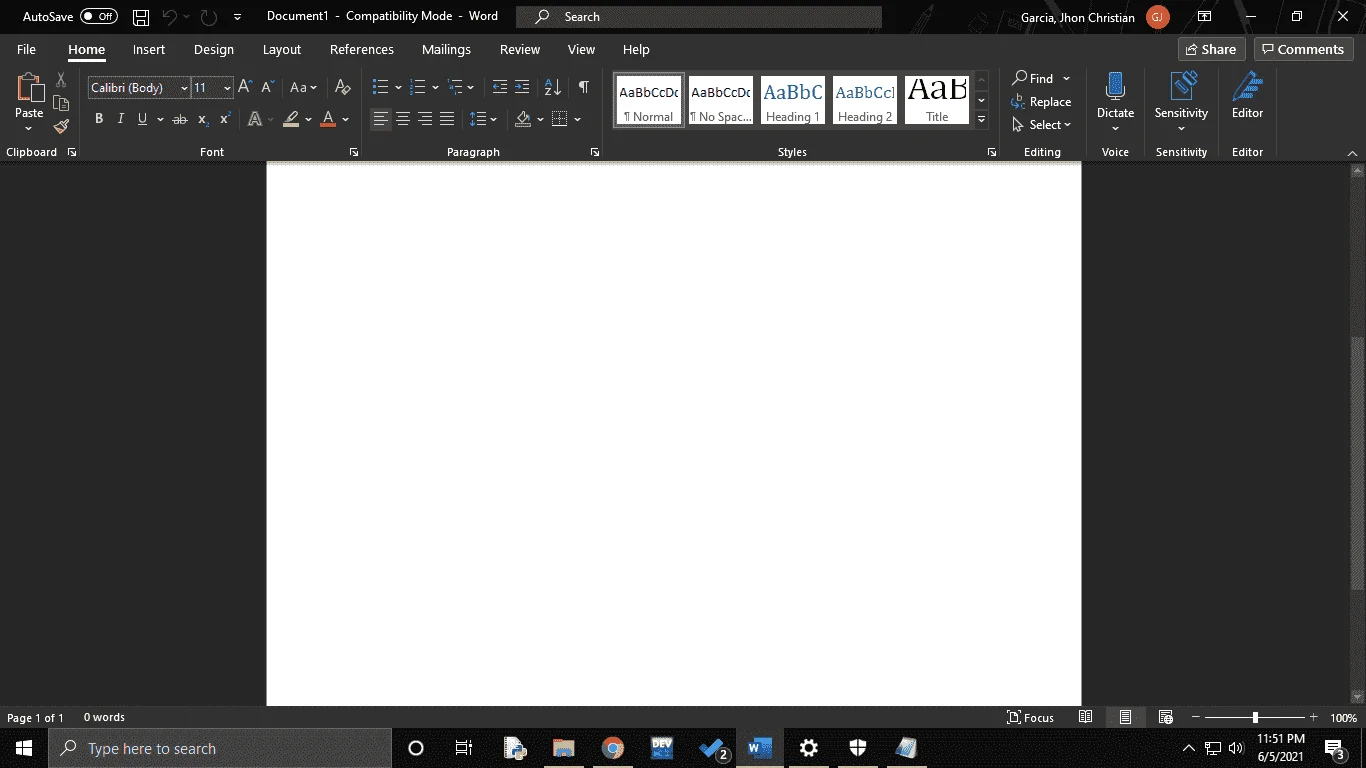Image resolution: width=1366 pixels, height=768 pixels.
Task: Turn on the AutoSave switch
Action: point(98,17)
